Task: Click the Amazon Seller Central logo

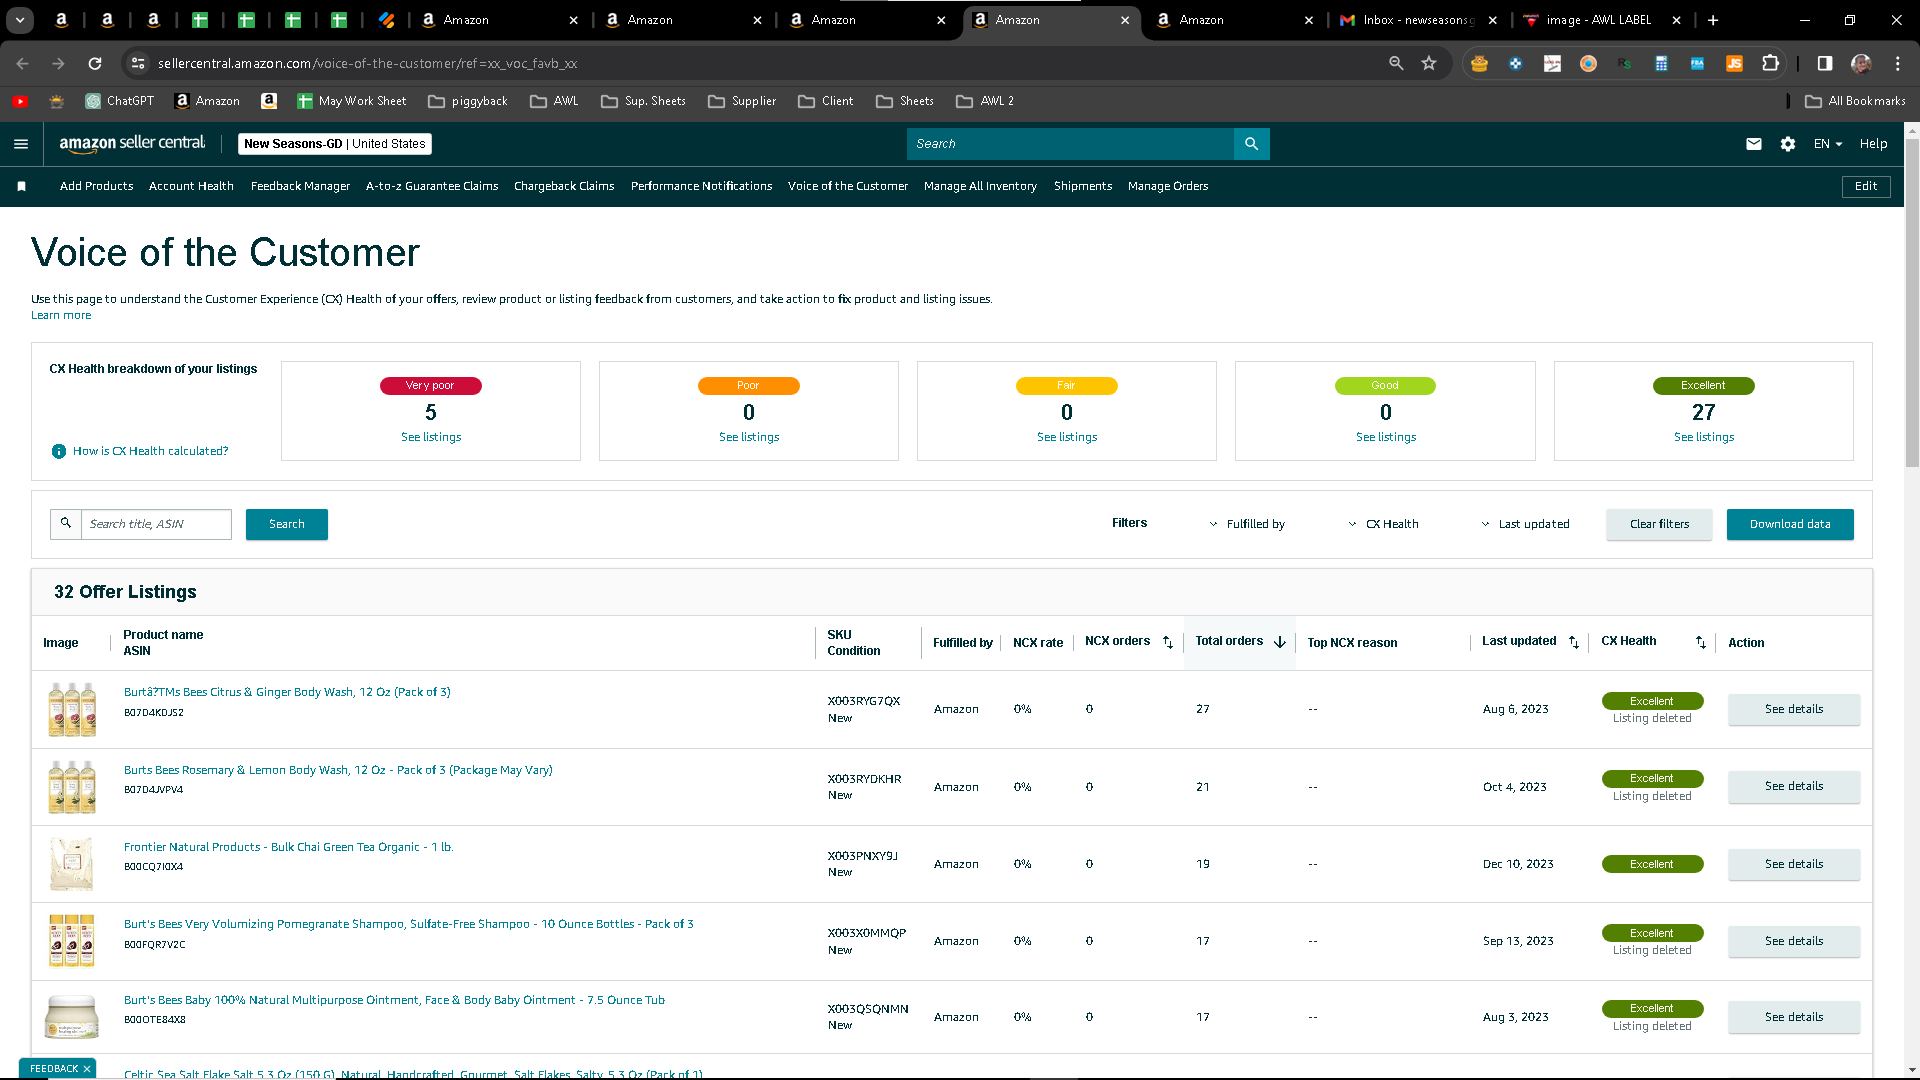Action: [x=132, y=144]
